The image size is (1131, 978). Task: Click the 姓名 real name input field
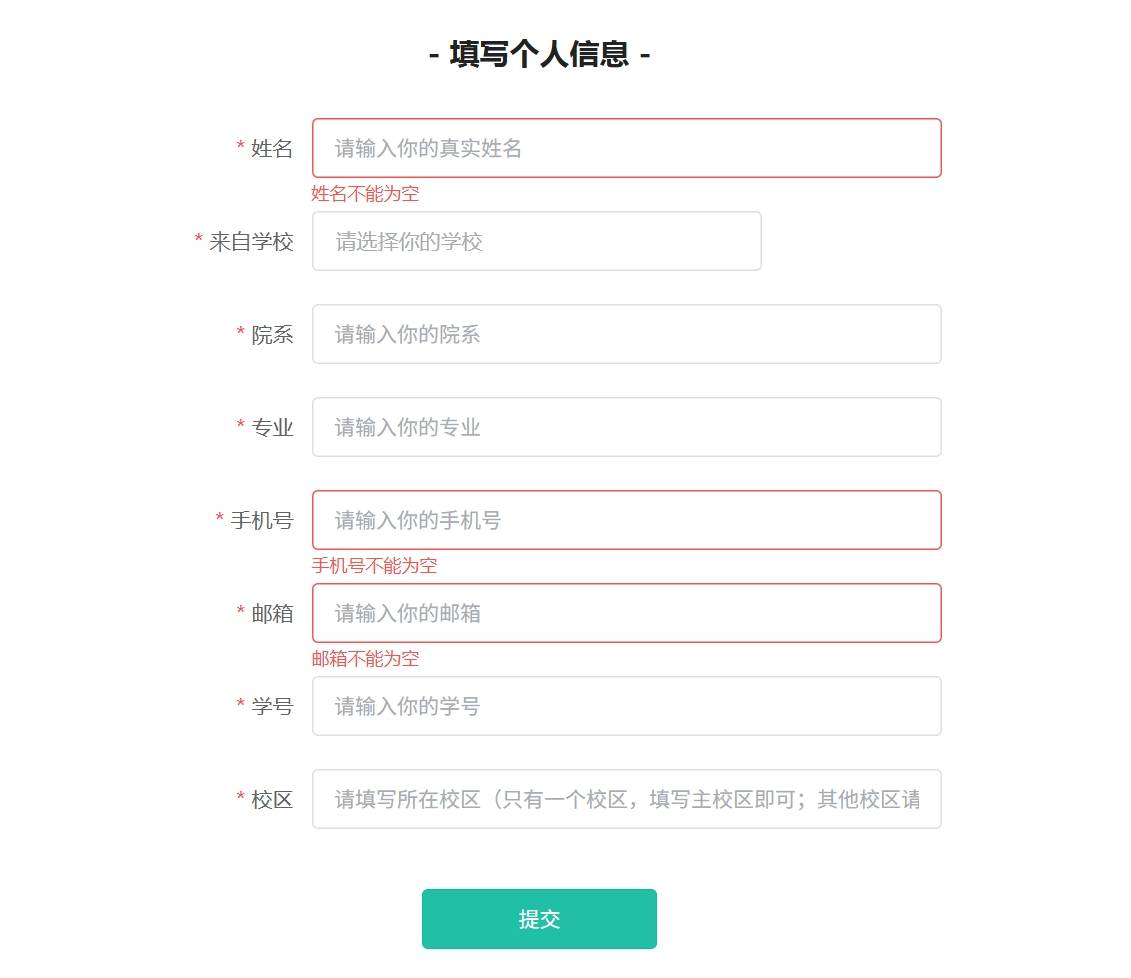[626, 148]
